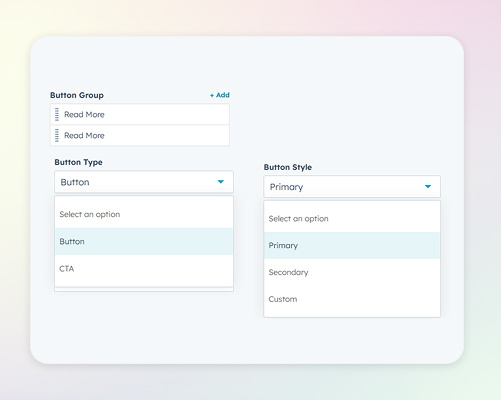Select the Custom style option
Viewport: 501px width, 400px height.
coord(352,299)
